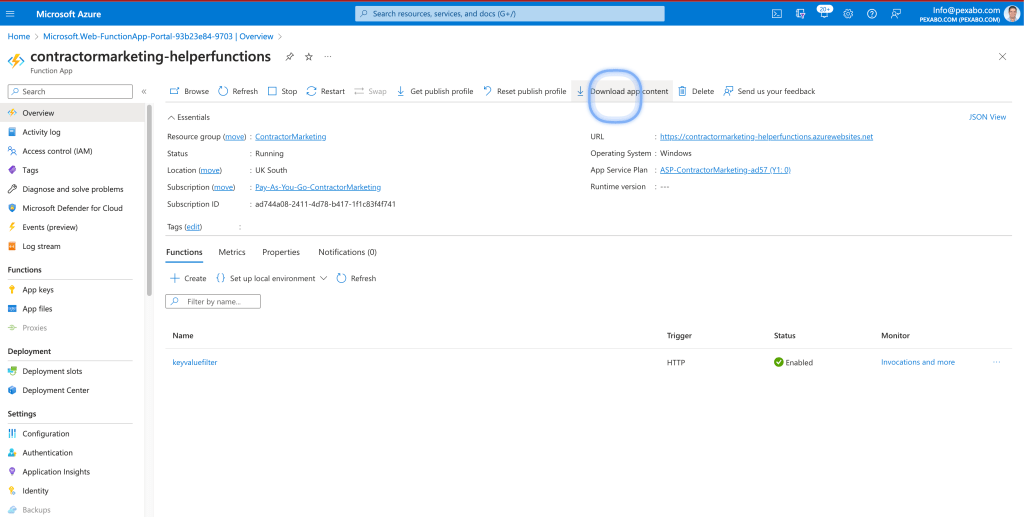Click the account avatar for Info@pexabo.com
The image size is (1024, 517).
[1014, 13]
